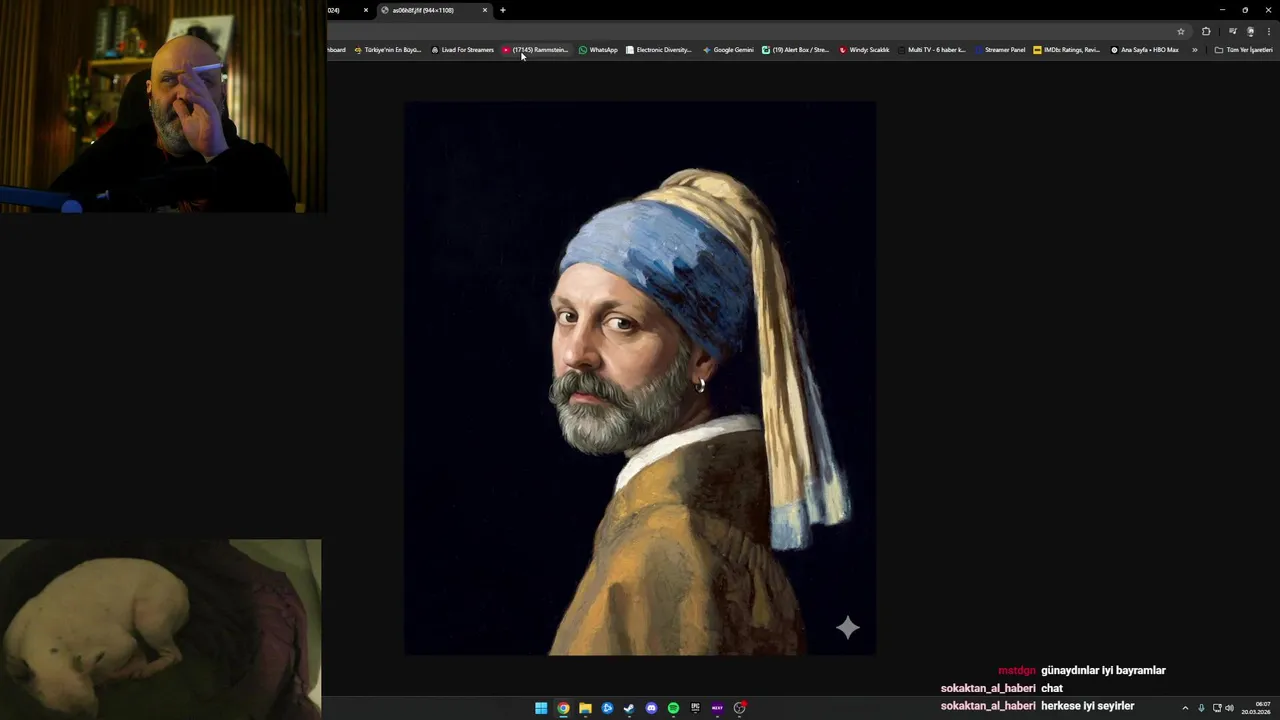Open the media control icon in the Chrome toolbar
The image size is (1280, 720).
coord(1232,31)
